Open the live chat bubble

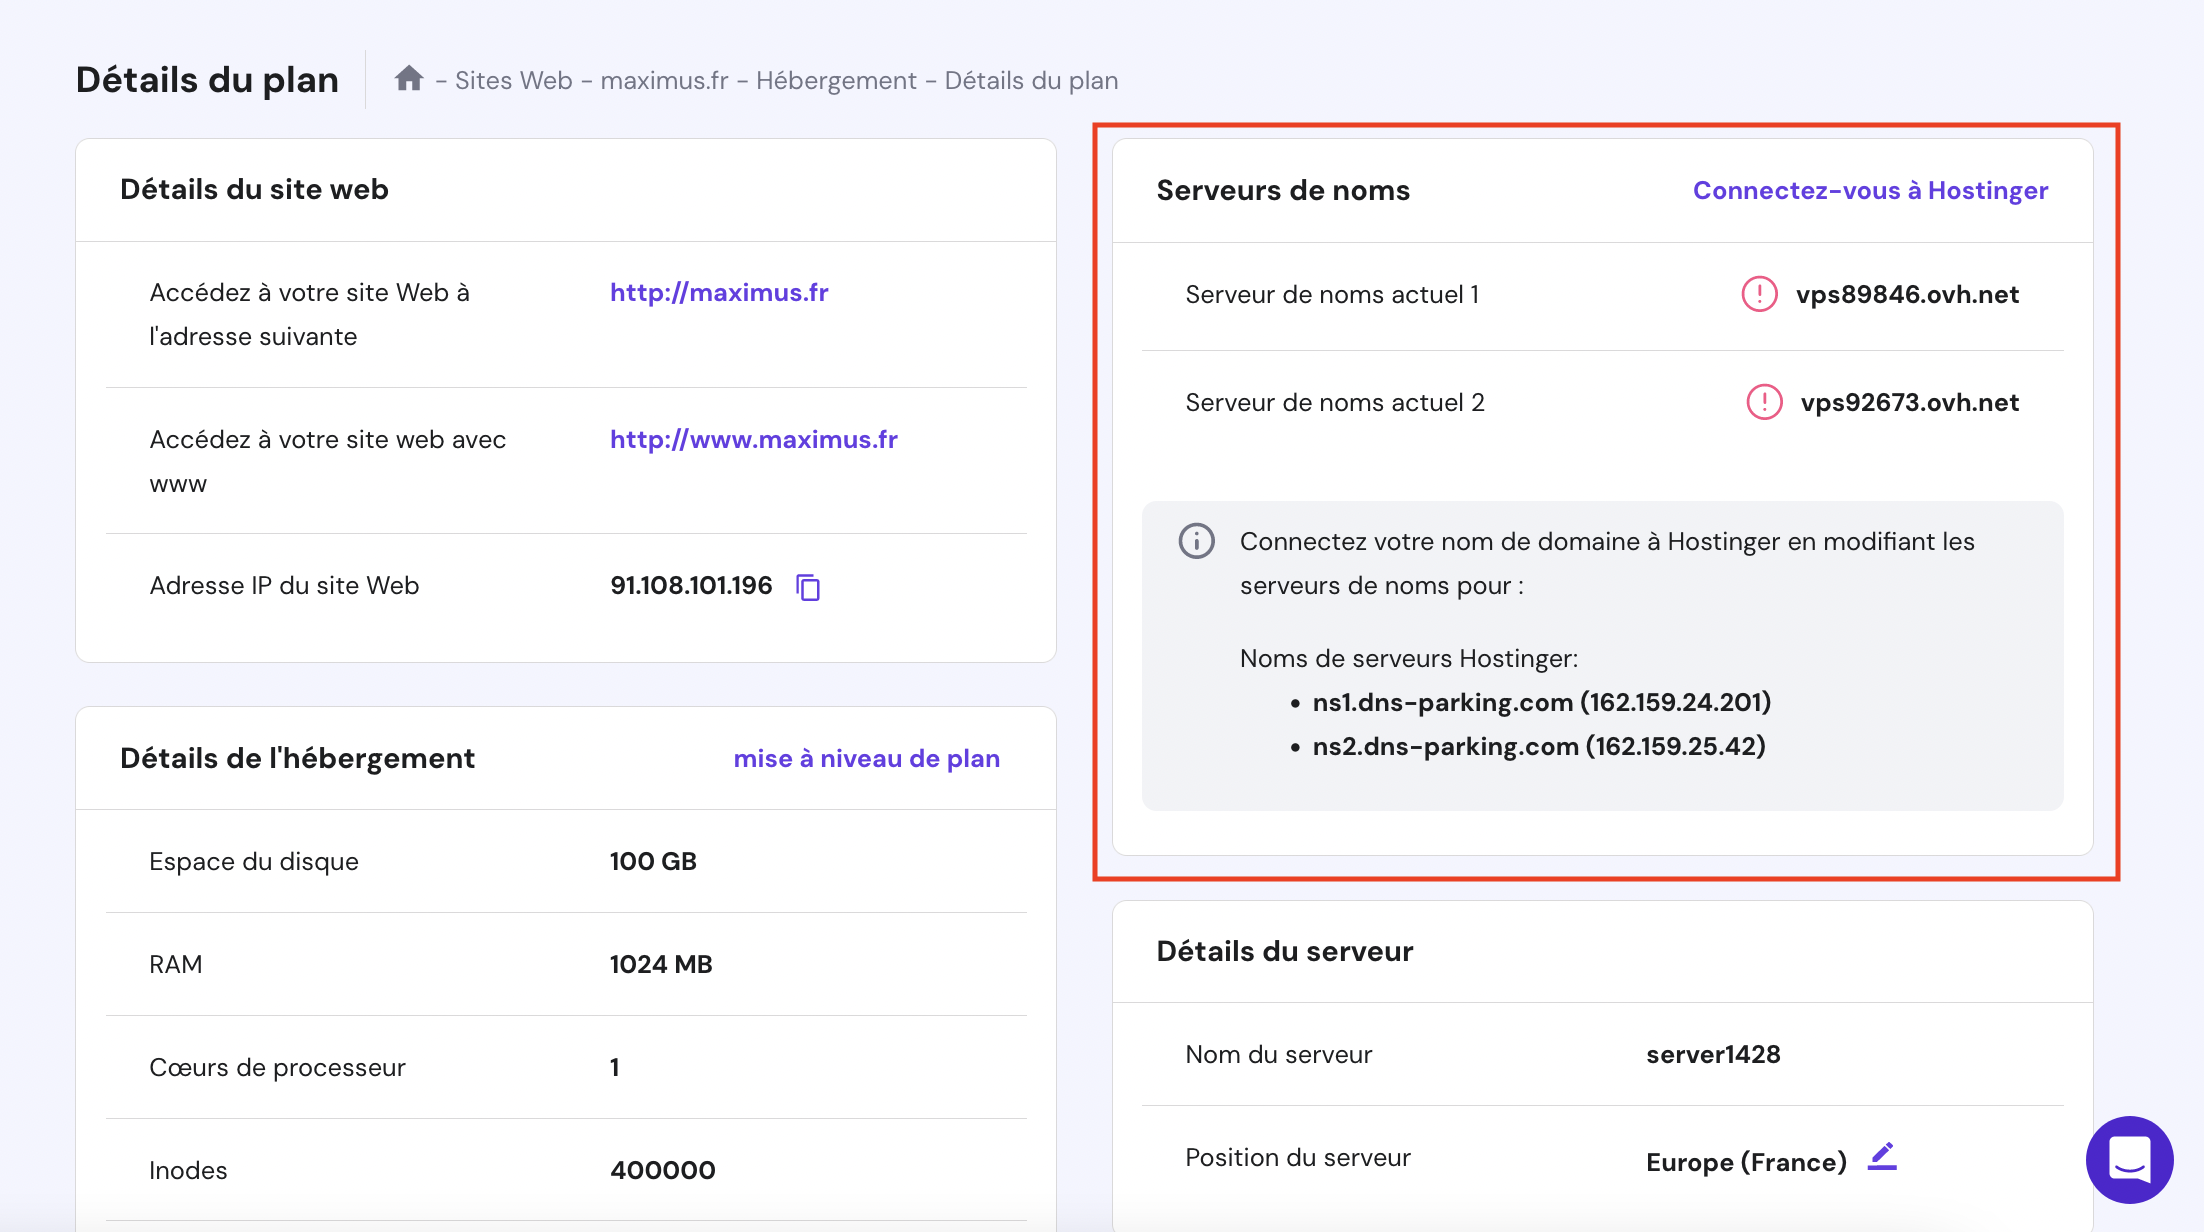2129,1159
